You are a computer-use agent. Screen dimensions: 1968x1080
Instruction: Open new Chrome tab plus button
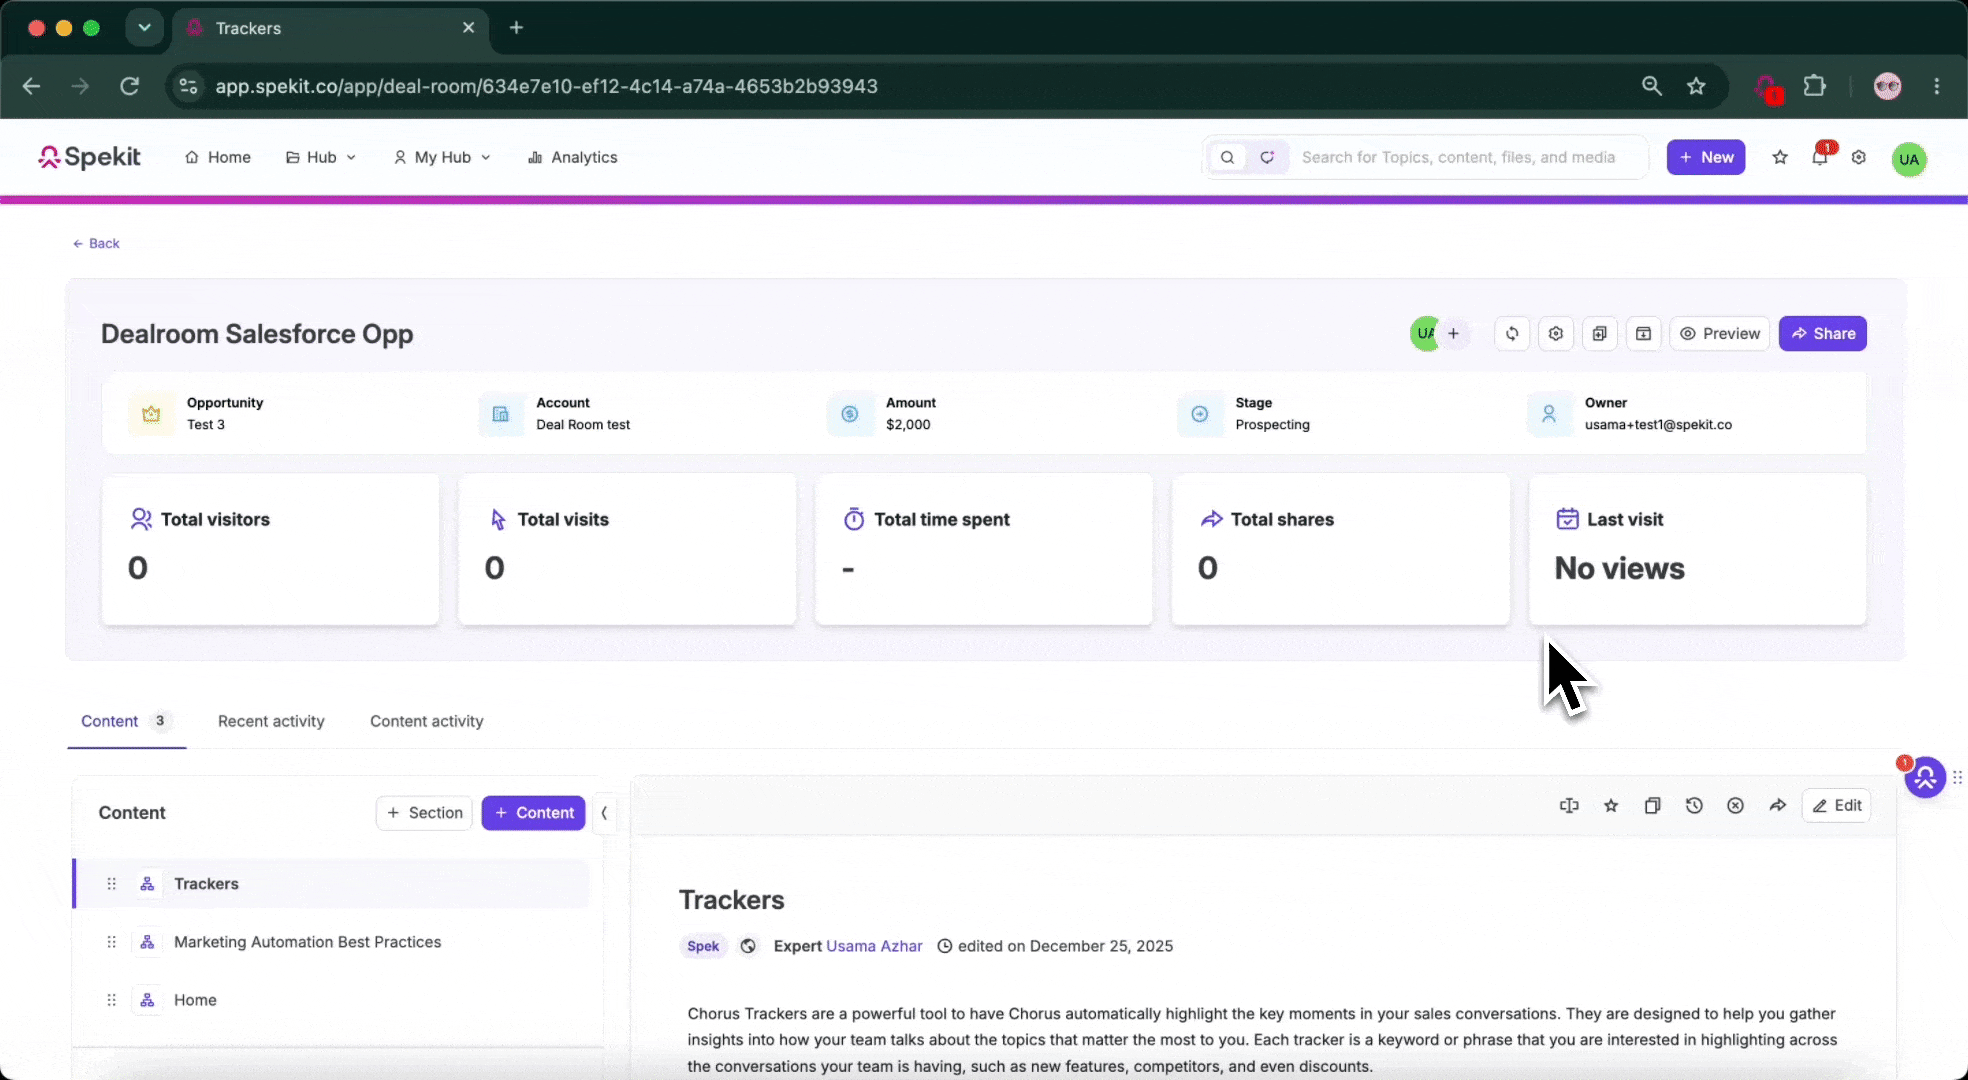pyautogui.click(x=516, y=28)
